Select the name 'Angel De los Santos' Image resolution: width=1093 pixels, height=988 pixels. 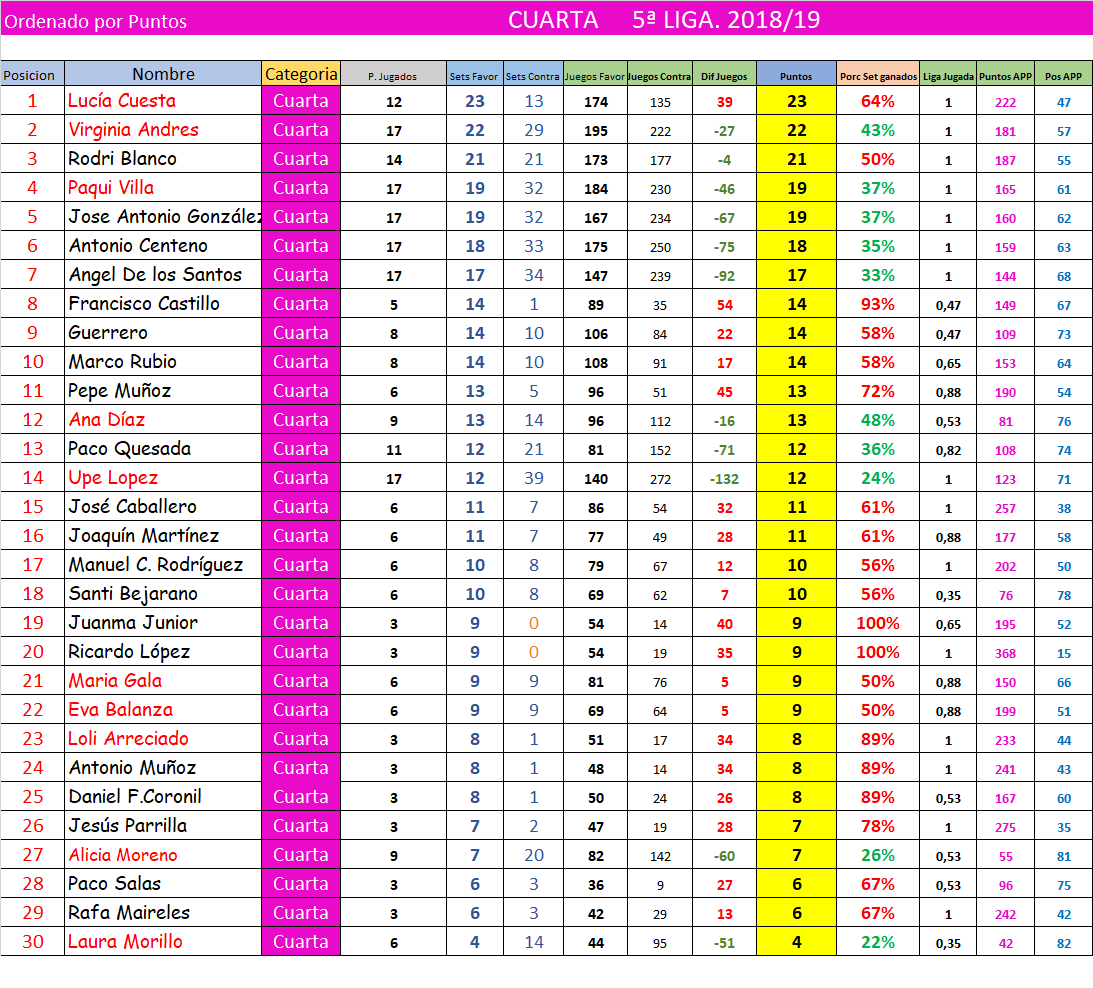click(x=155, y=275)
